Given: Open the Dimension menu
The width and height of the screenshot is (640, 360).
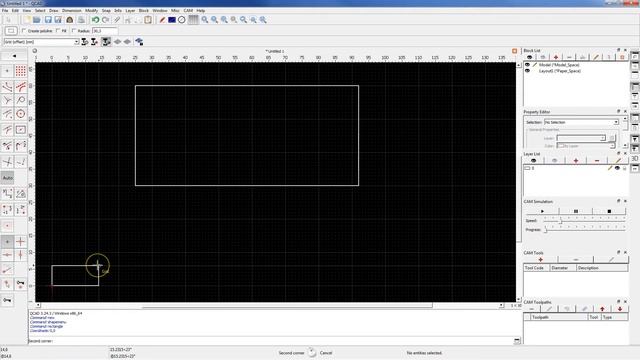Looking at the screenshot, I should (71, 11).
